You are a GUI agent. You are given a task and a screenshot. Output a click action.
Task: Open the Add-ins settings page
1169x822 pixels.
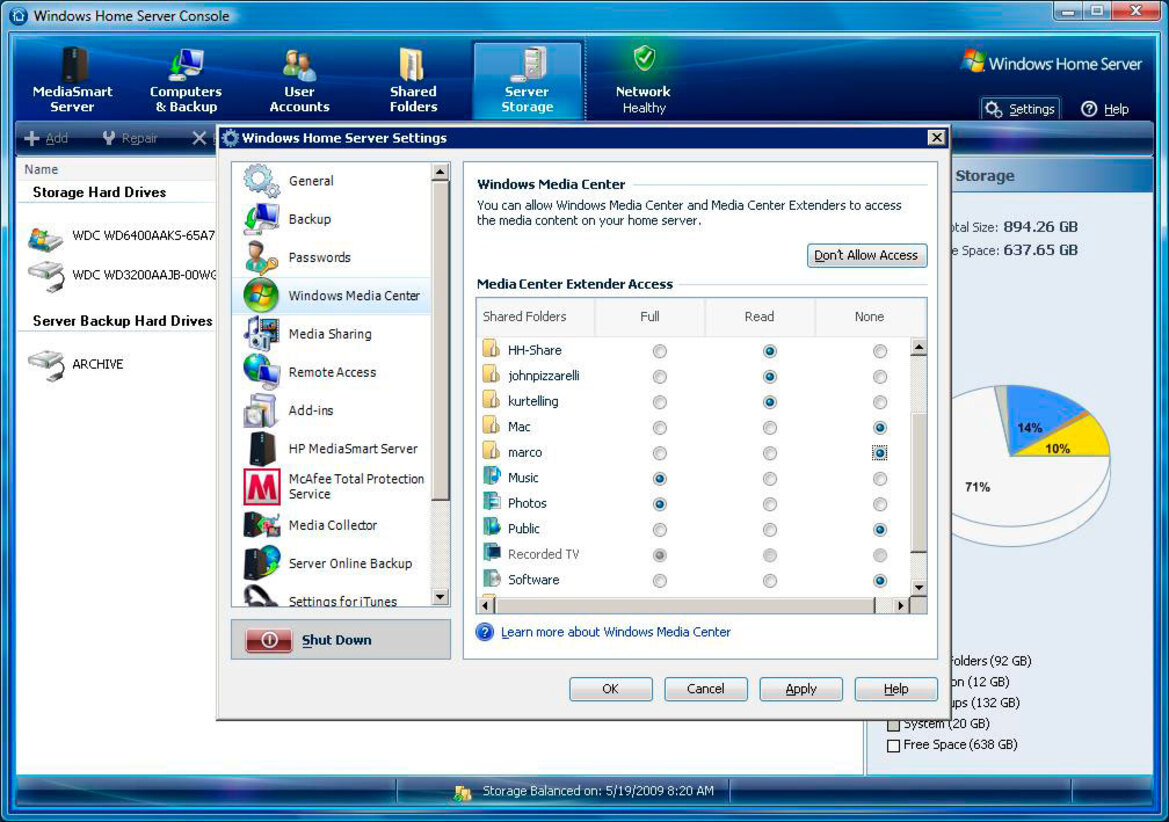[311, 410]
